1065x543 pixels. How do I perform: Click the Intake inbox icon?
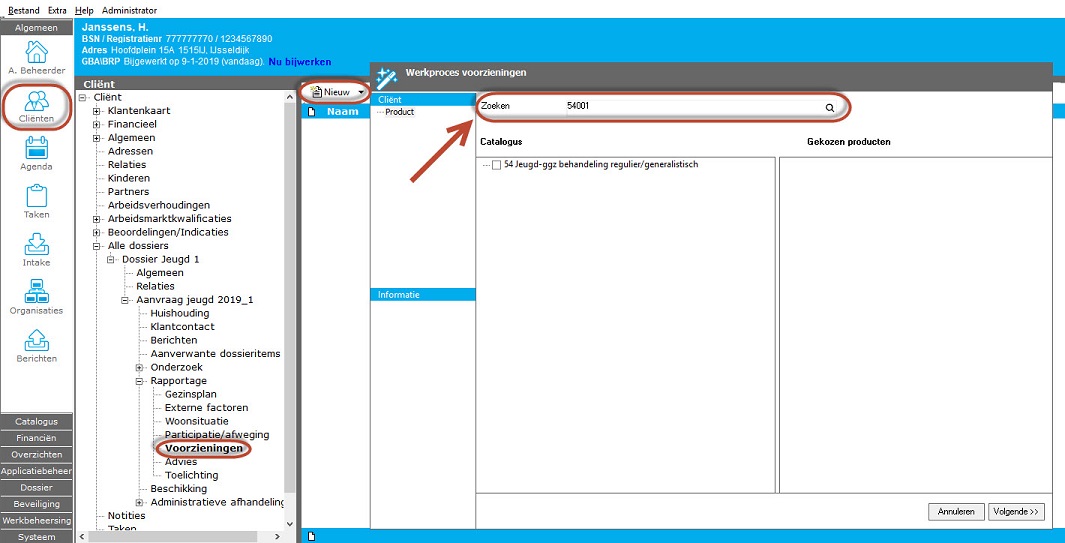(x=36, y=244)
